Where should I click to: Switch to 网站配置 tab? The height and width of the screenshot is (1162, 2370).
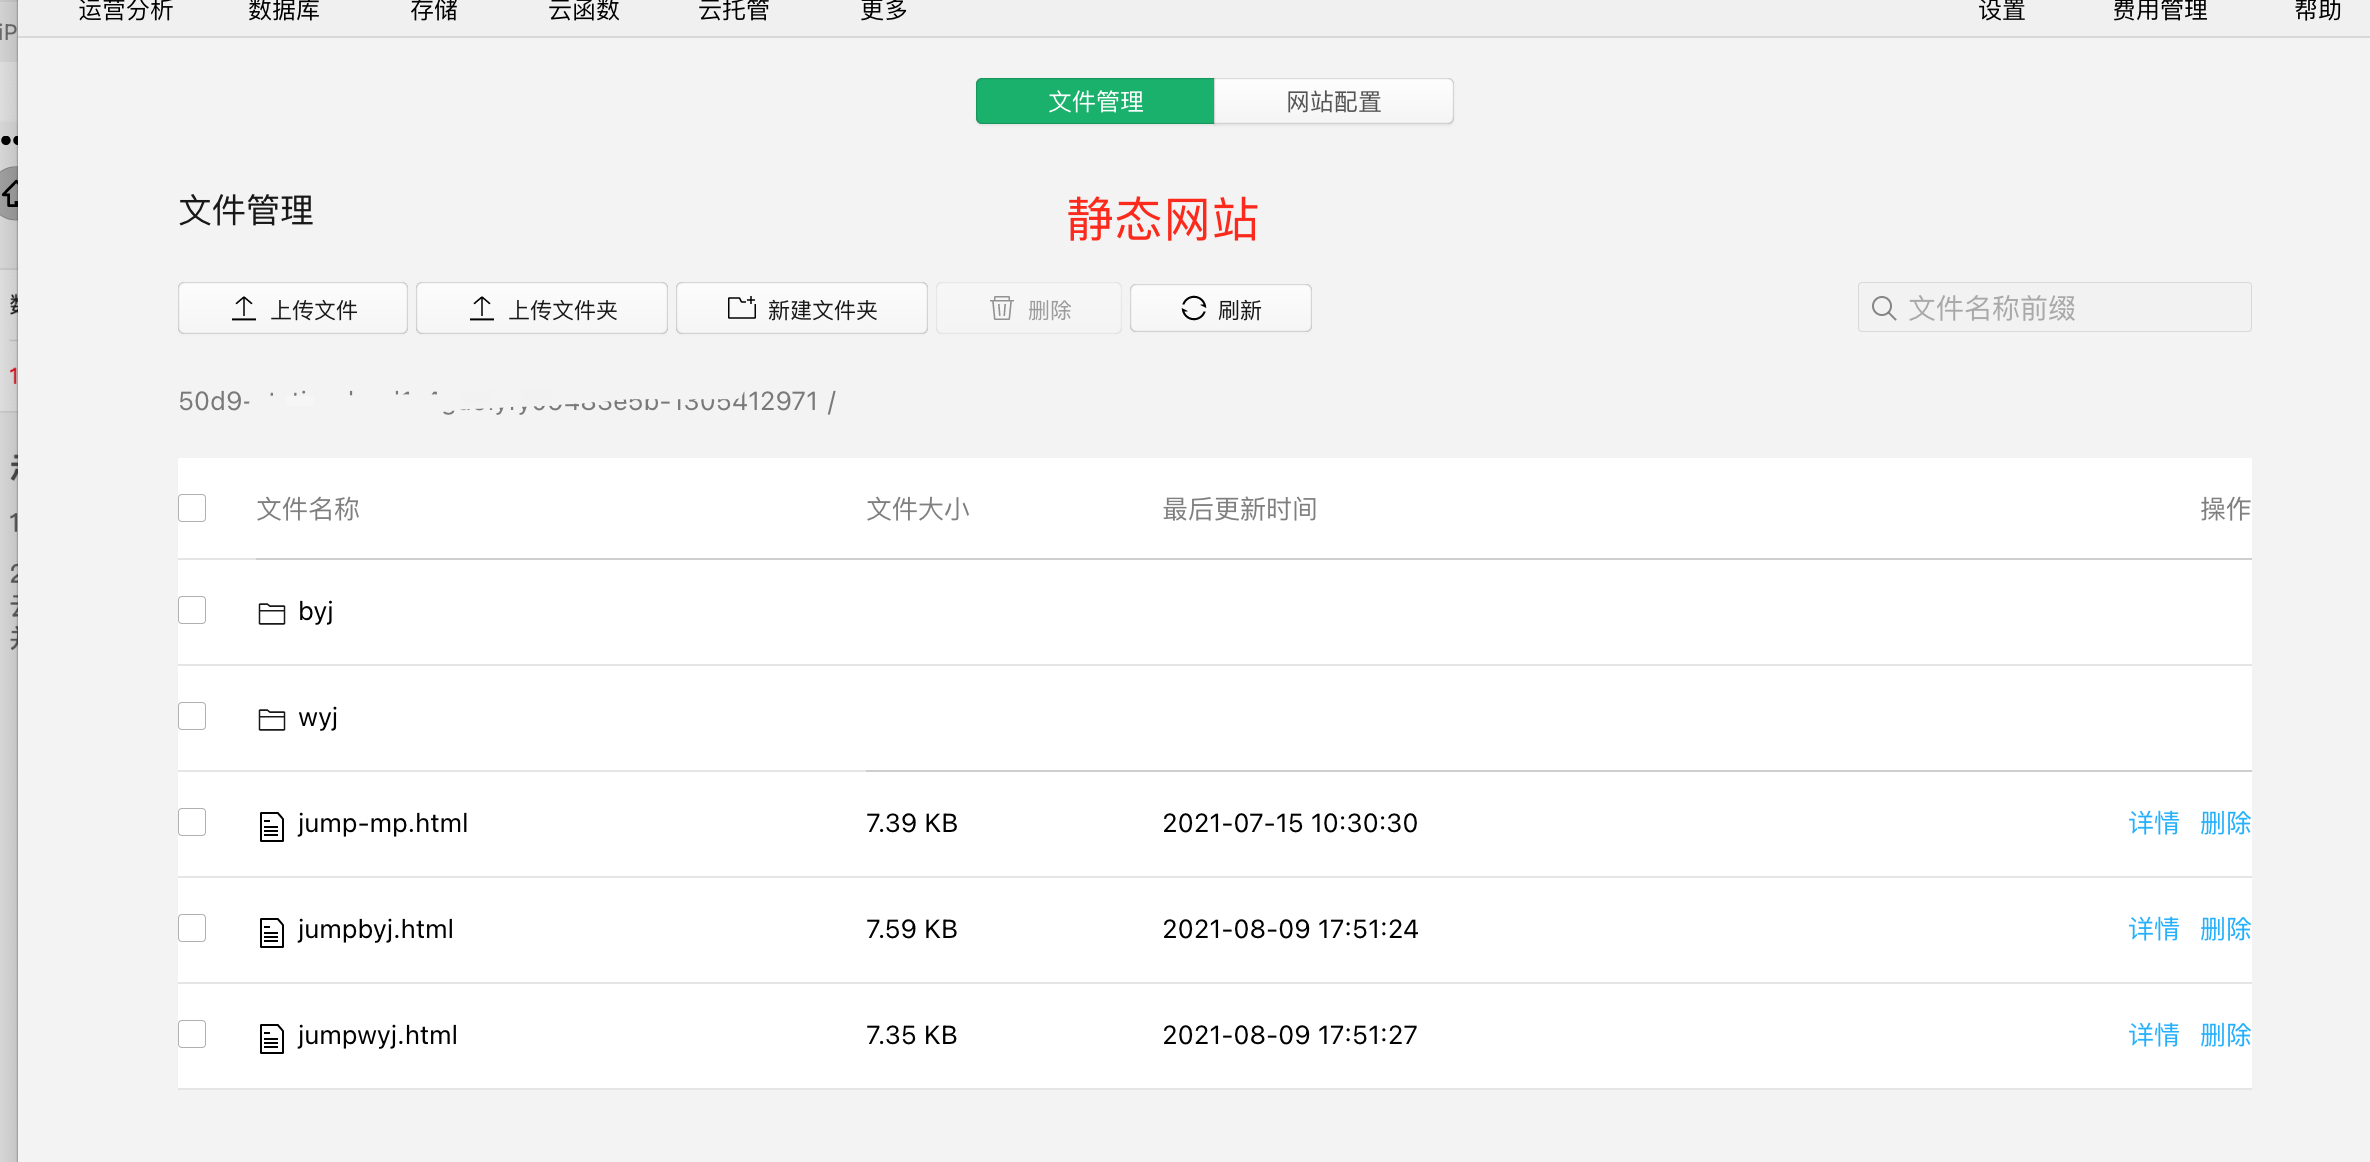pyautogui.click(x=1333, y=101)
